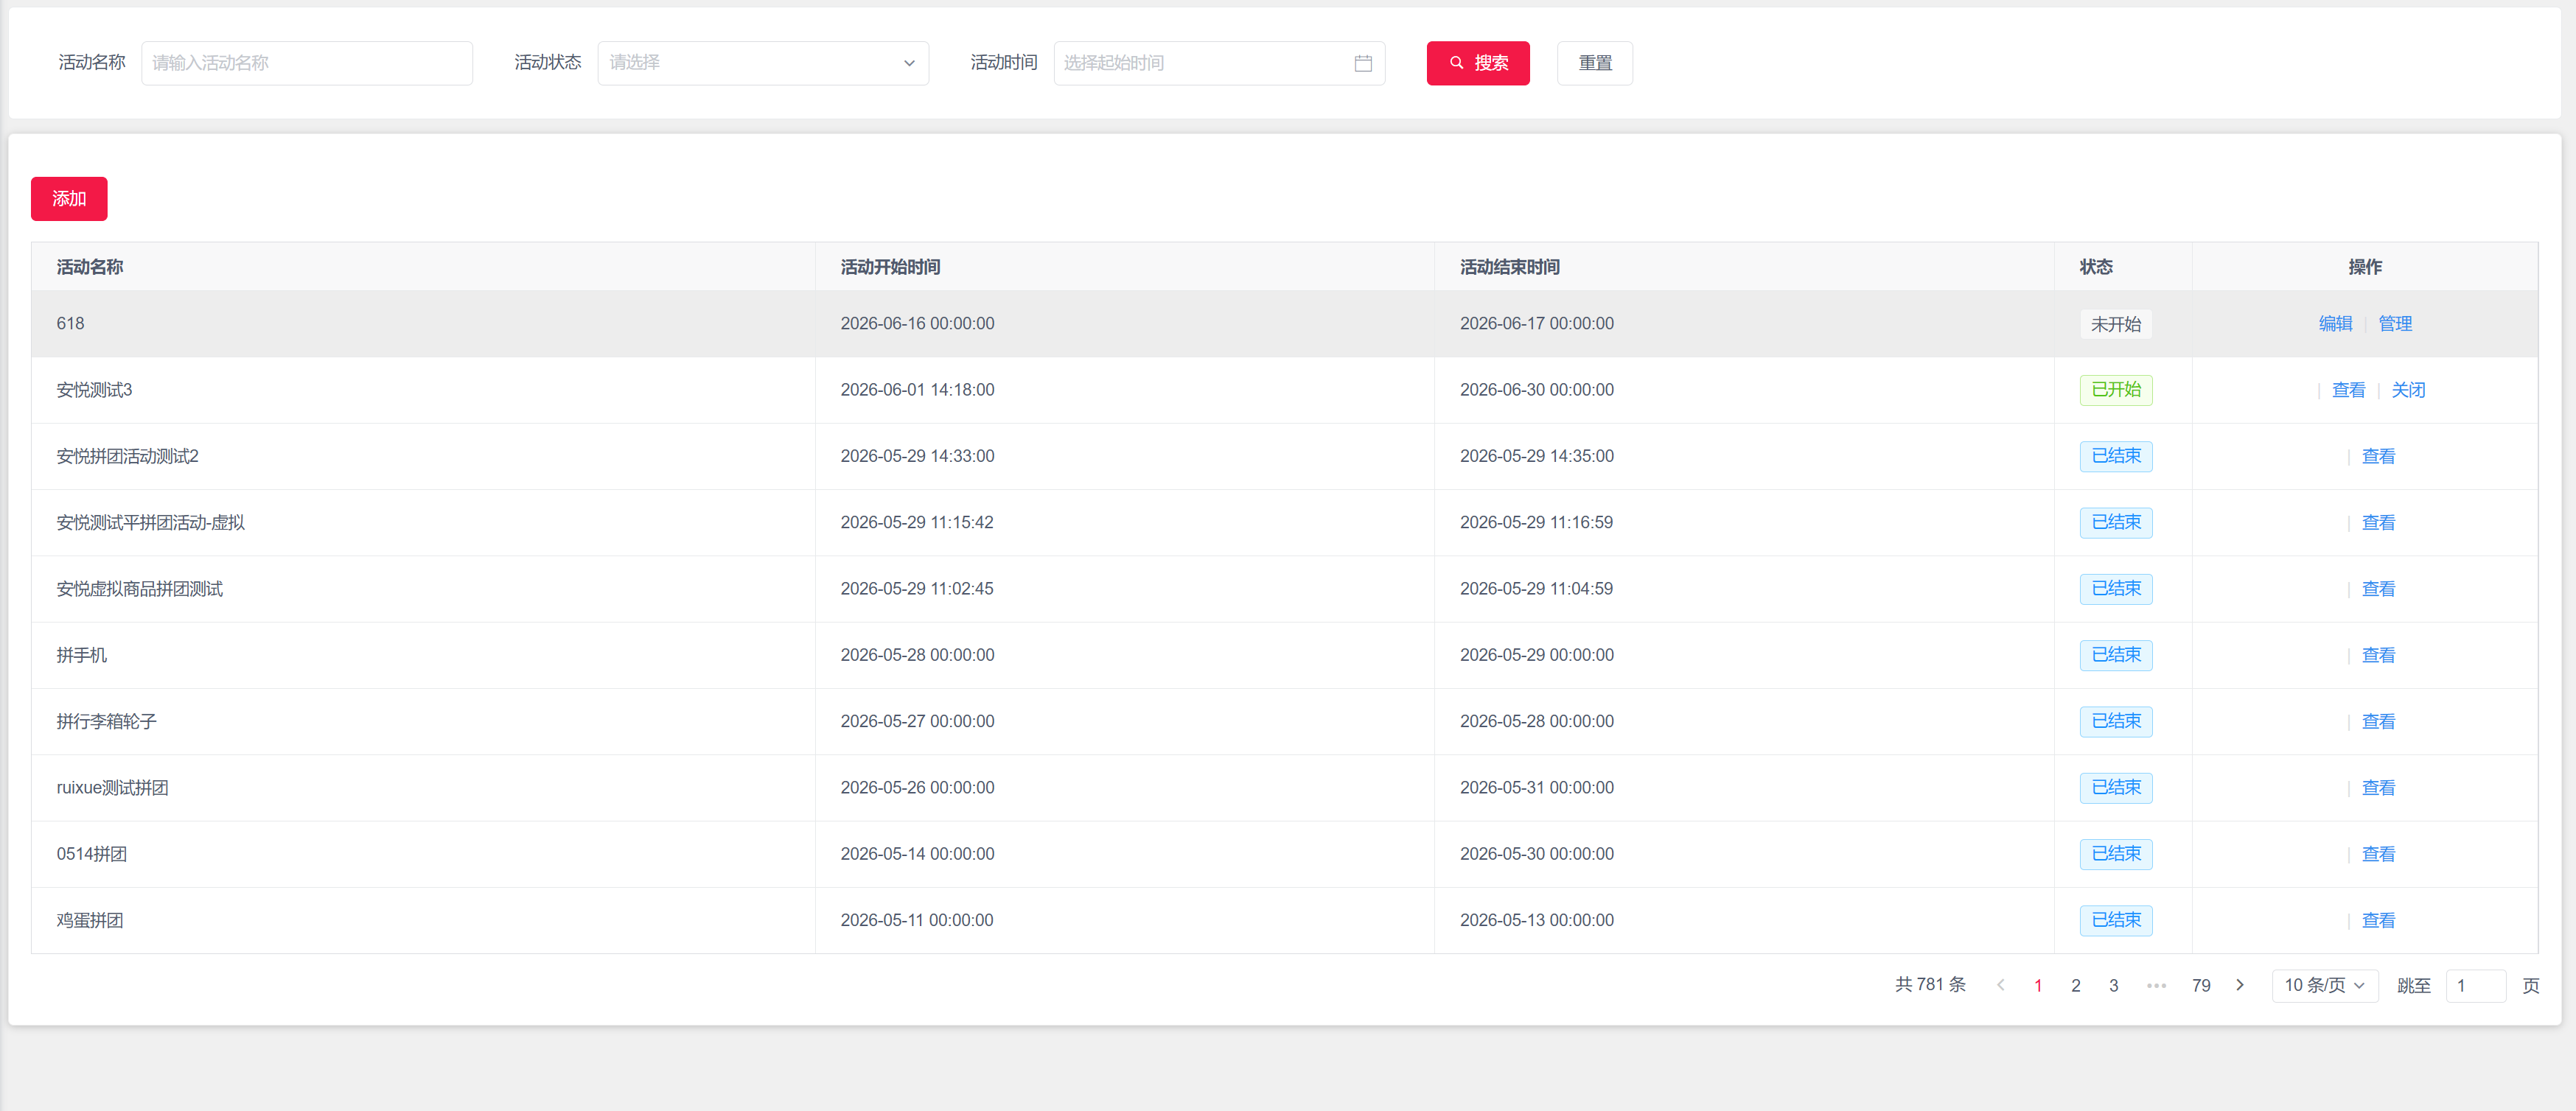Click the 重置 reset button
Screen dimensions: 2576x1111
(x=1595, y=63)
